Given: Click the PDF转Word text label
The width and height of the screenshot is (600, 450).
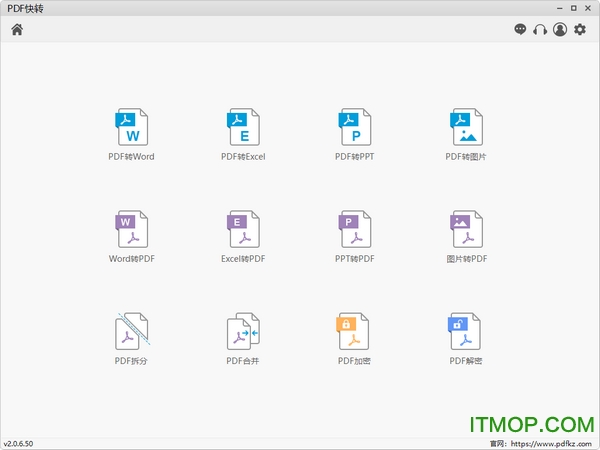Looking at the screenshot, I should click(131, 157).
